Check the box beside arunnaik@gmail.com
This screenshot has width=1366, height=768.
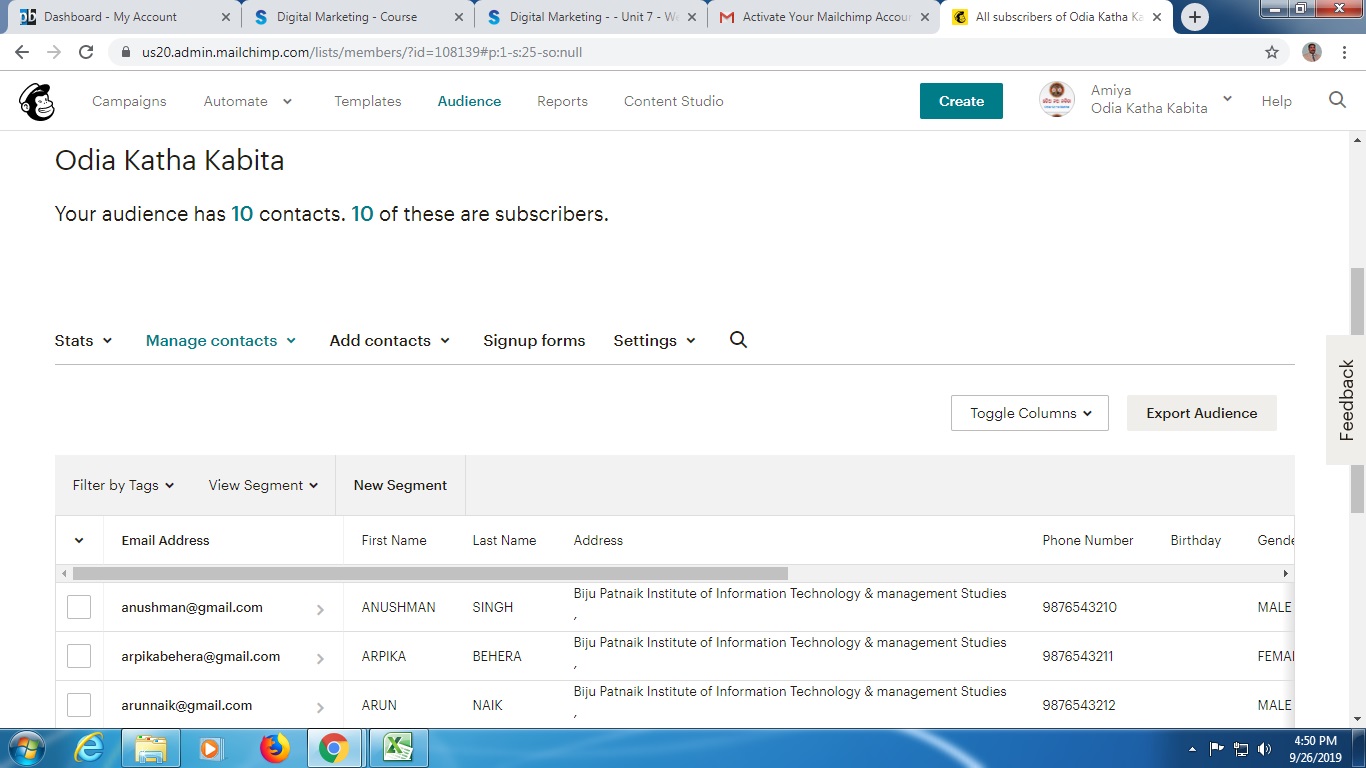(79, 705)
